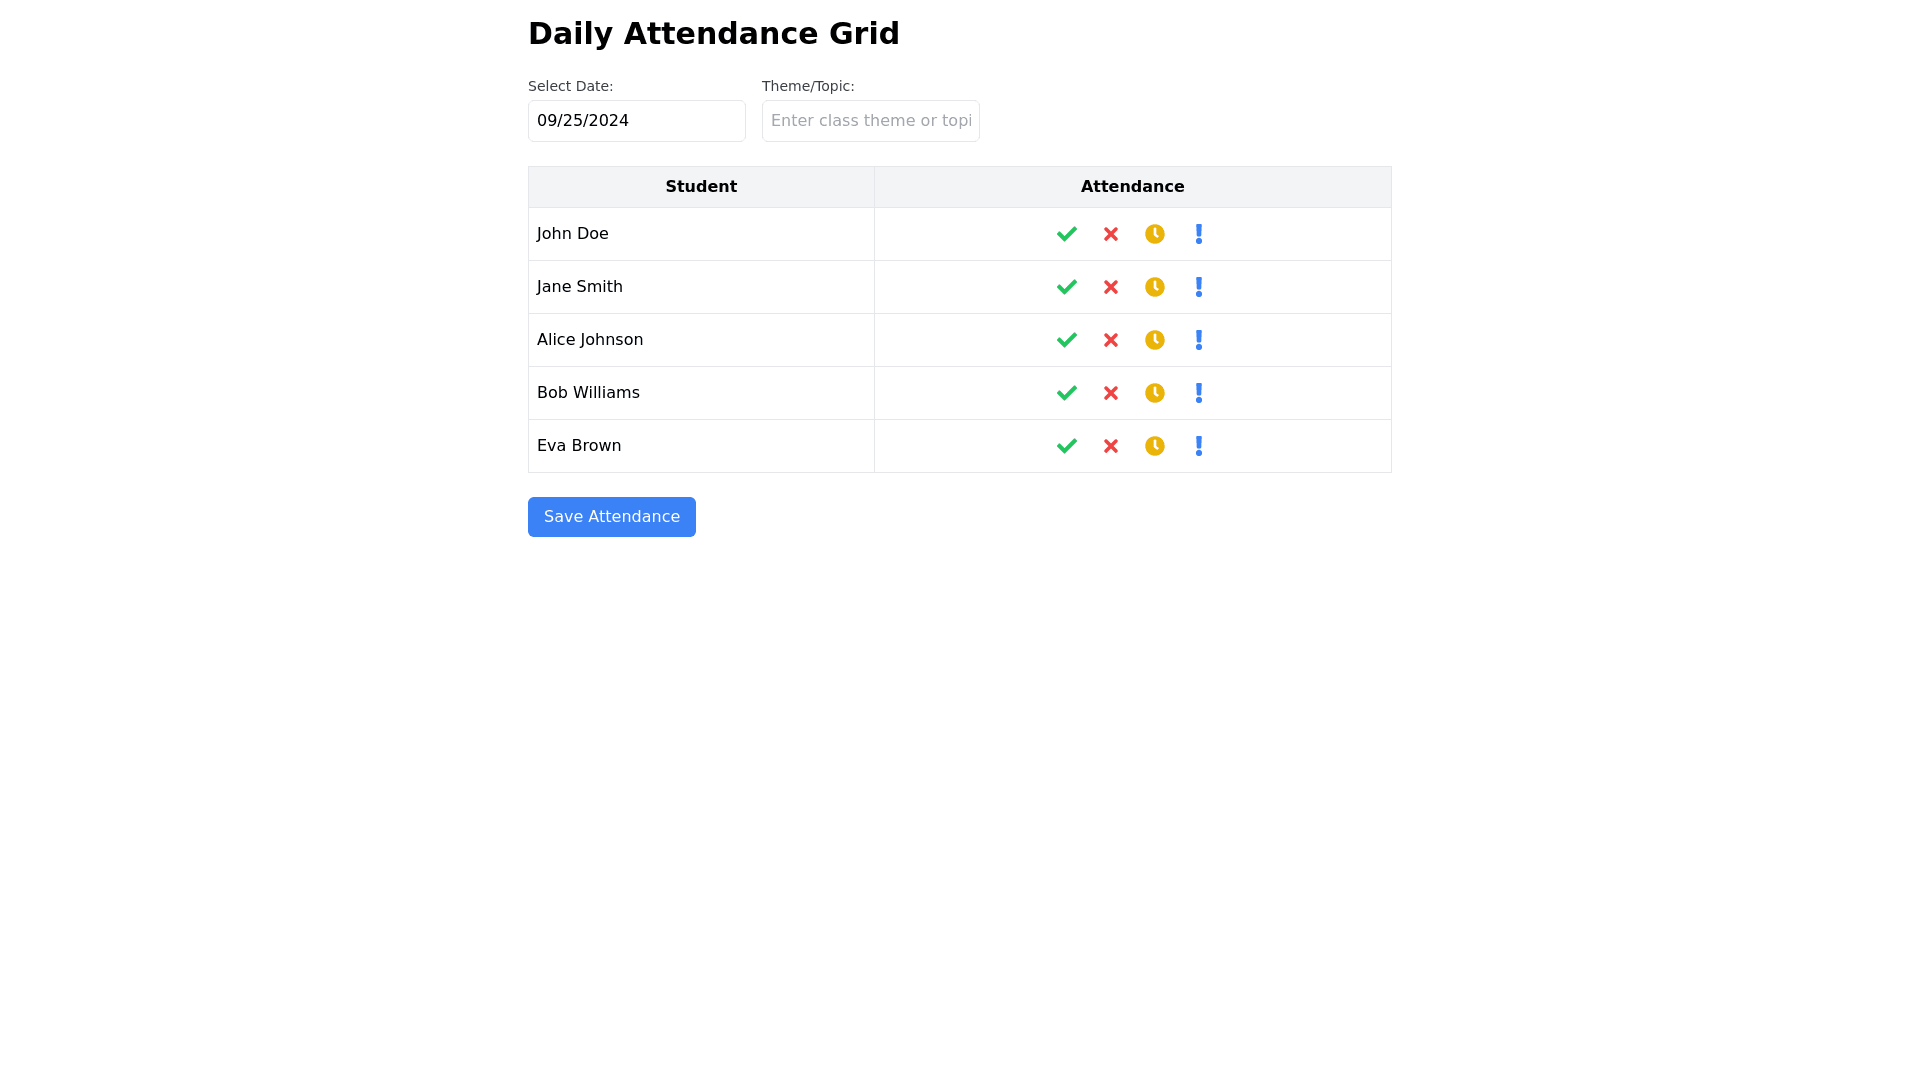This screenshot has height=1080, width=1920.
Task: Mark Eva Brown present with green checkmark
Action: pyautogui.click(x=1067, y=446)
